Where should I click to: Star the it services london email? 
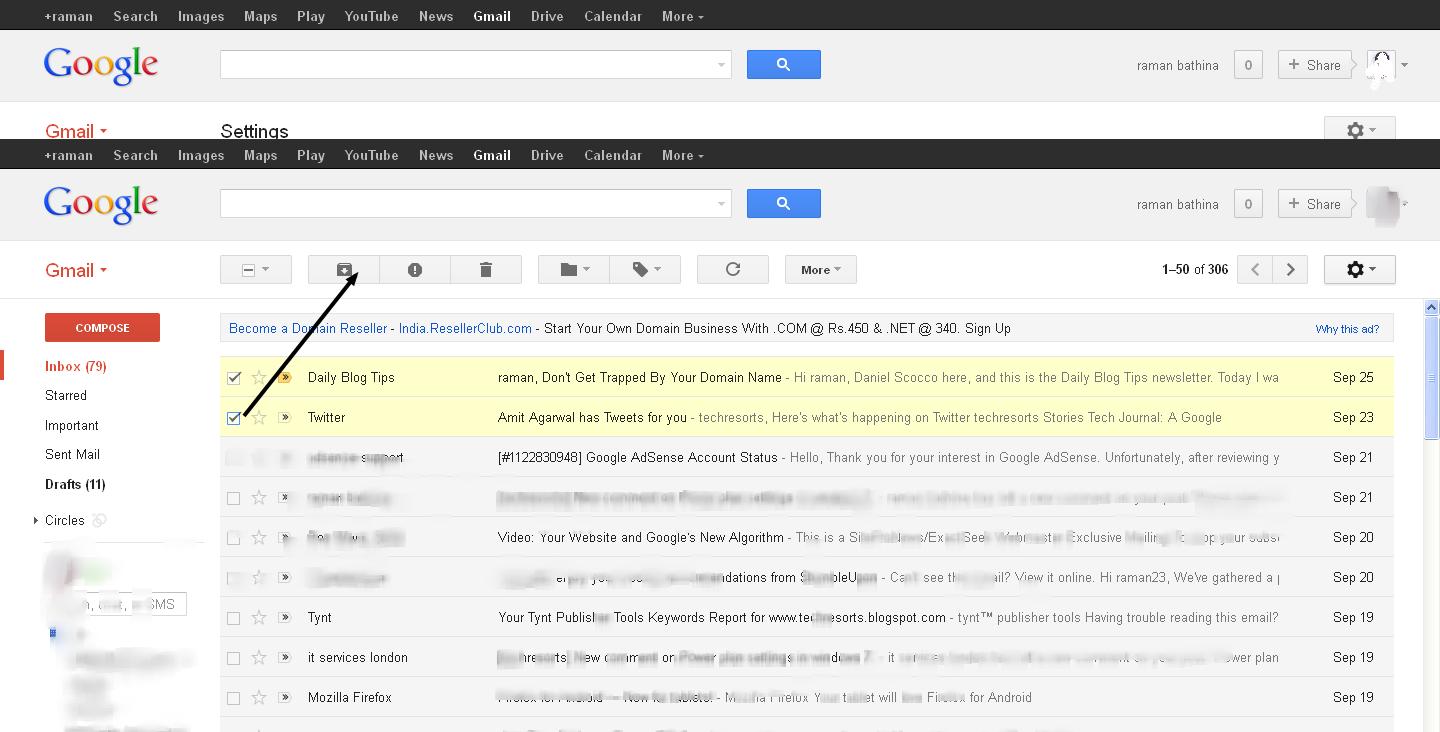click(259, 657)
